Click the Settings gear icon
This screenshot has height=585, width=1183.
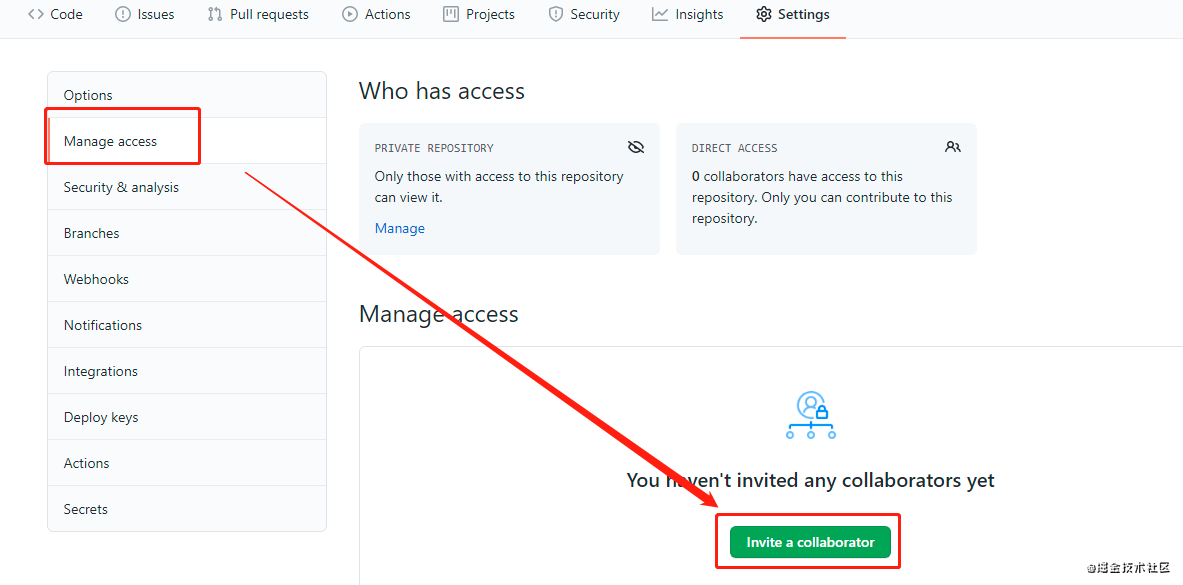pyautogui.click(x=764, y=14)
